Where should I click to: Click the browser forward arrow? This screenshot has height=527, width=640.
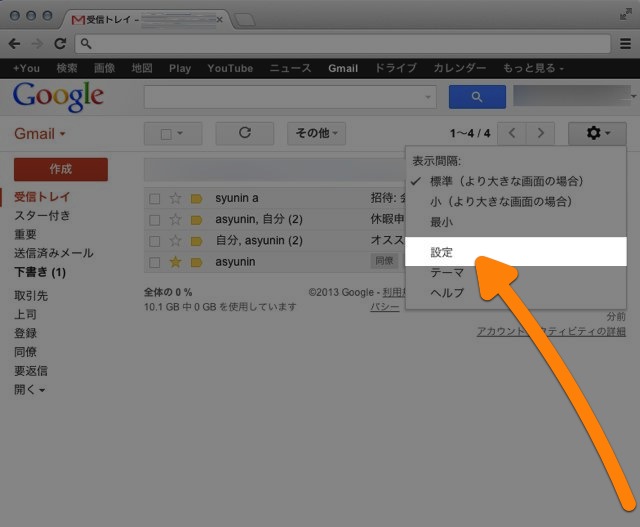pos(38,43)
